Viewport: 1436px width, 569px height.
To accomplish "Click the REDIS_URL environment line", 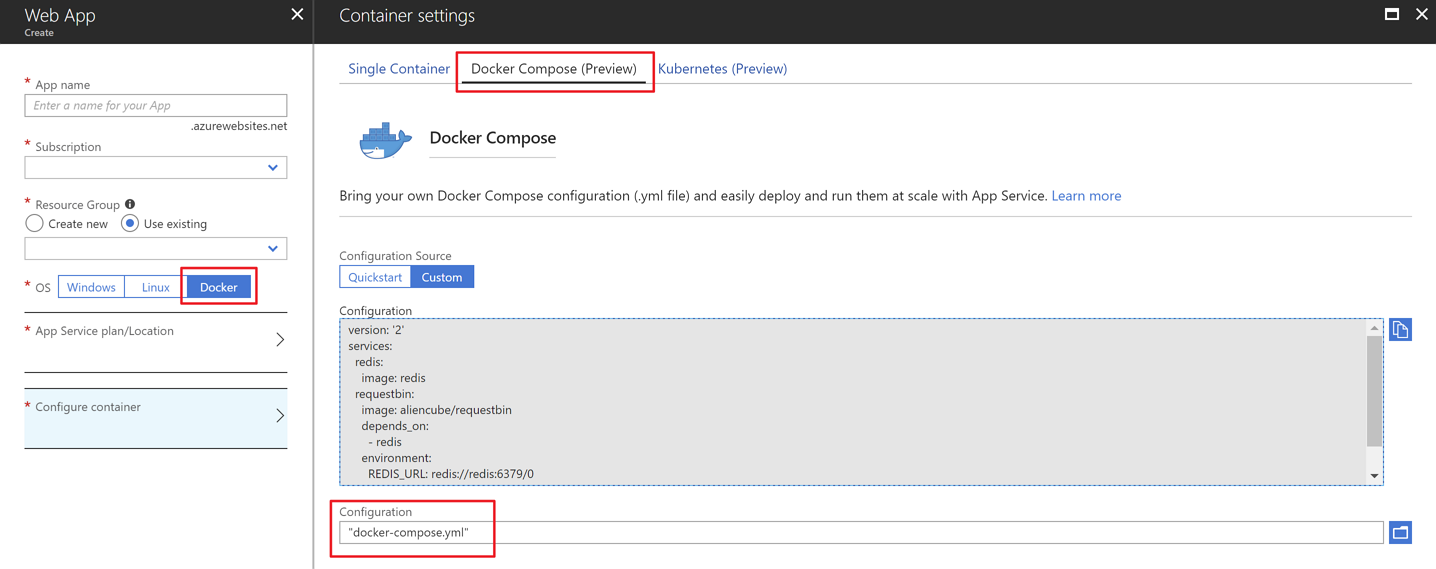I will tap(451, 474).
